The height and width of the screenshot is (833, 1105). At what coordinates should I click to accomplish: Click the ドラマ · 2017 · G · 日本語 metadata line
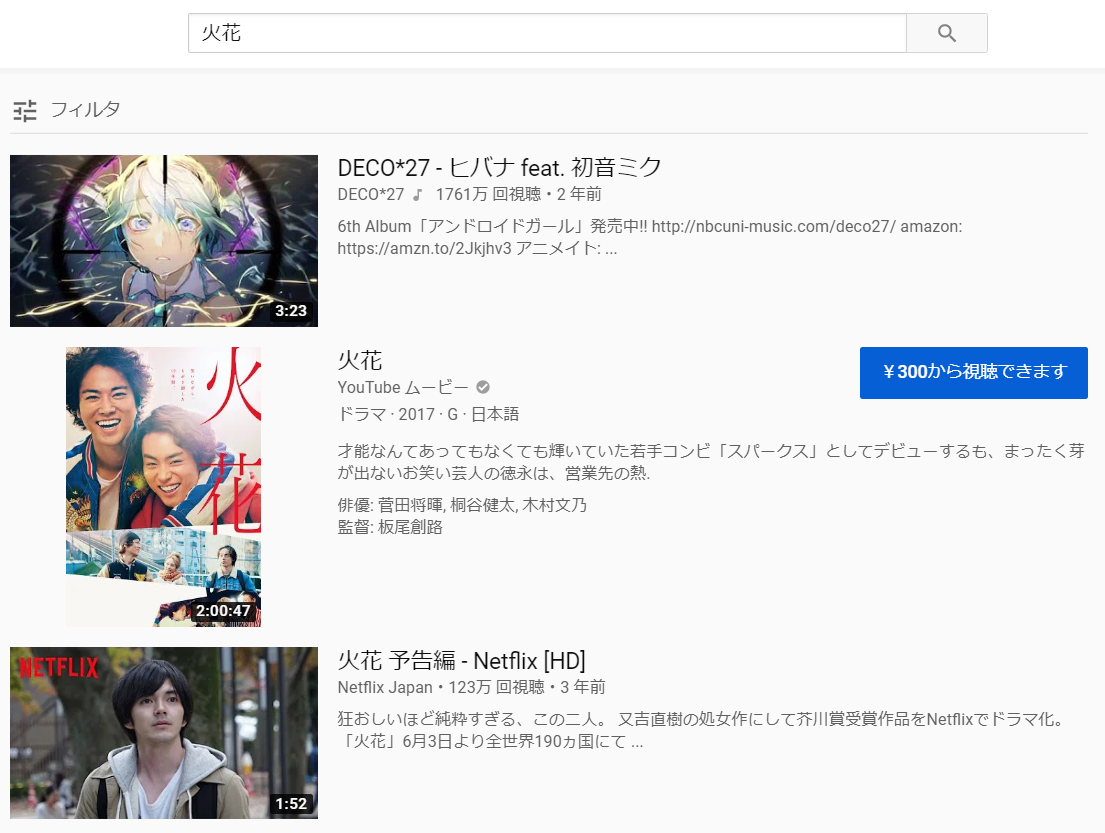[428, 414]
